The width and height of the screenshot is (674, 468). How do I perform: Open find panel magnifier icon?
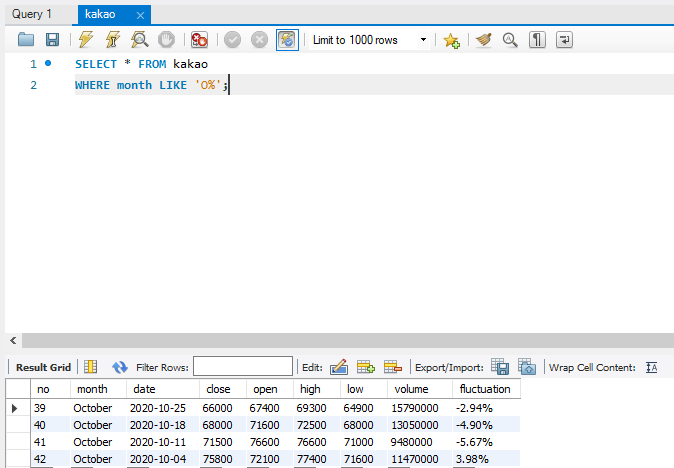coord(510,40)
